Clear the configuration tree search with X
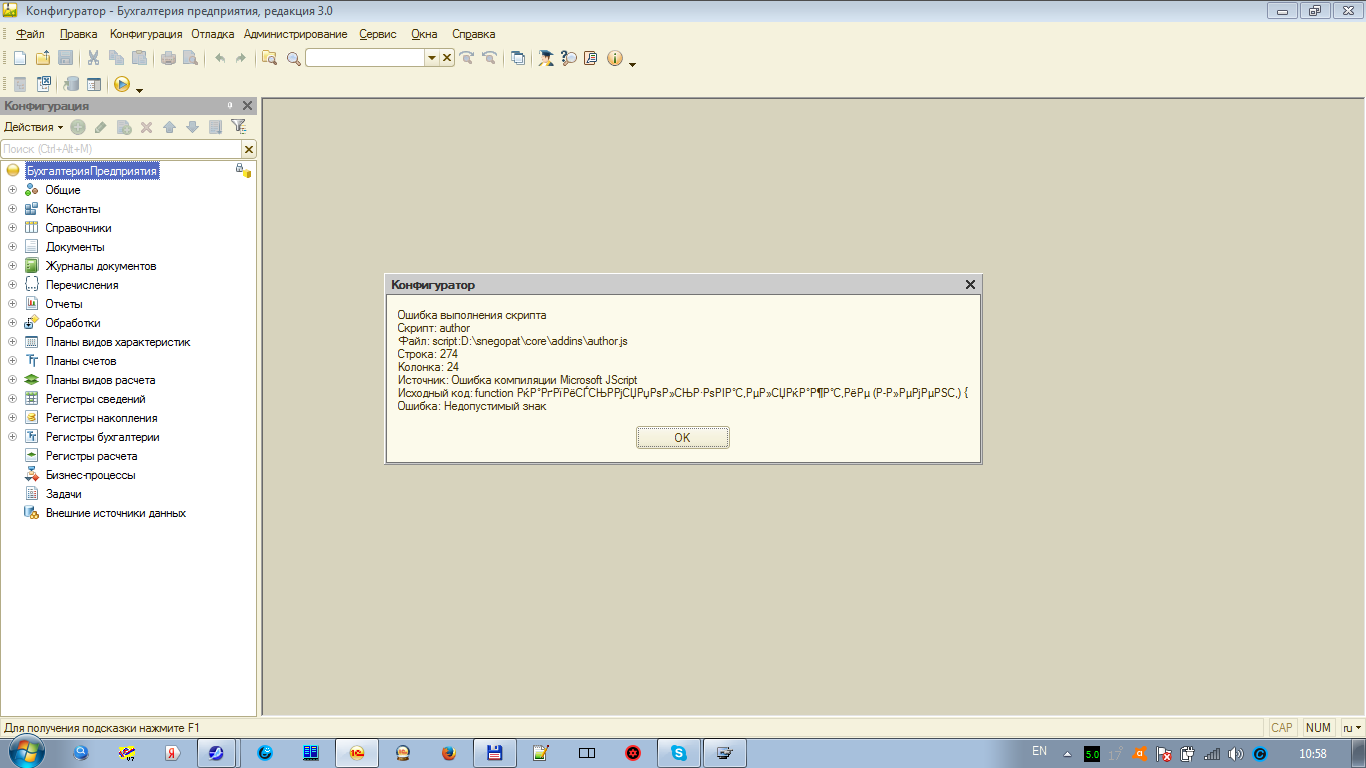 [x=249, y=149]
